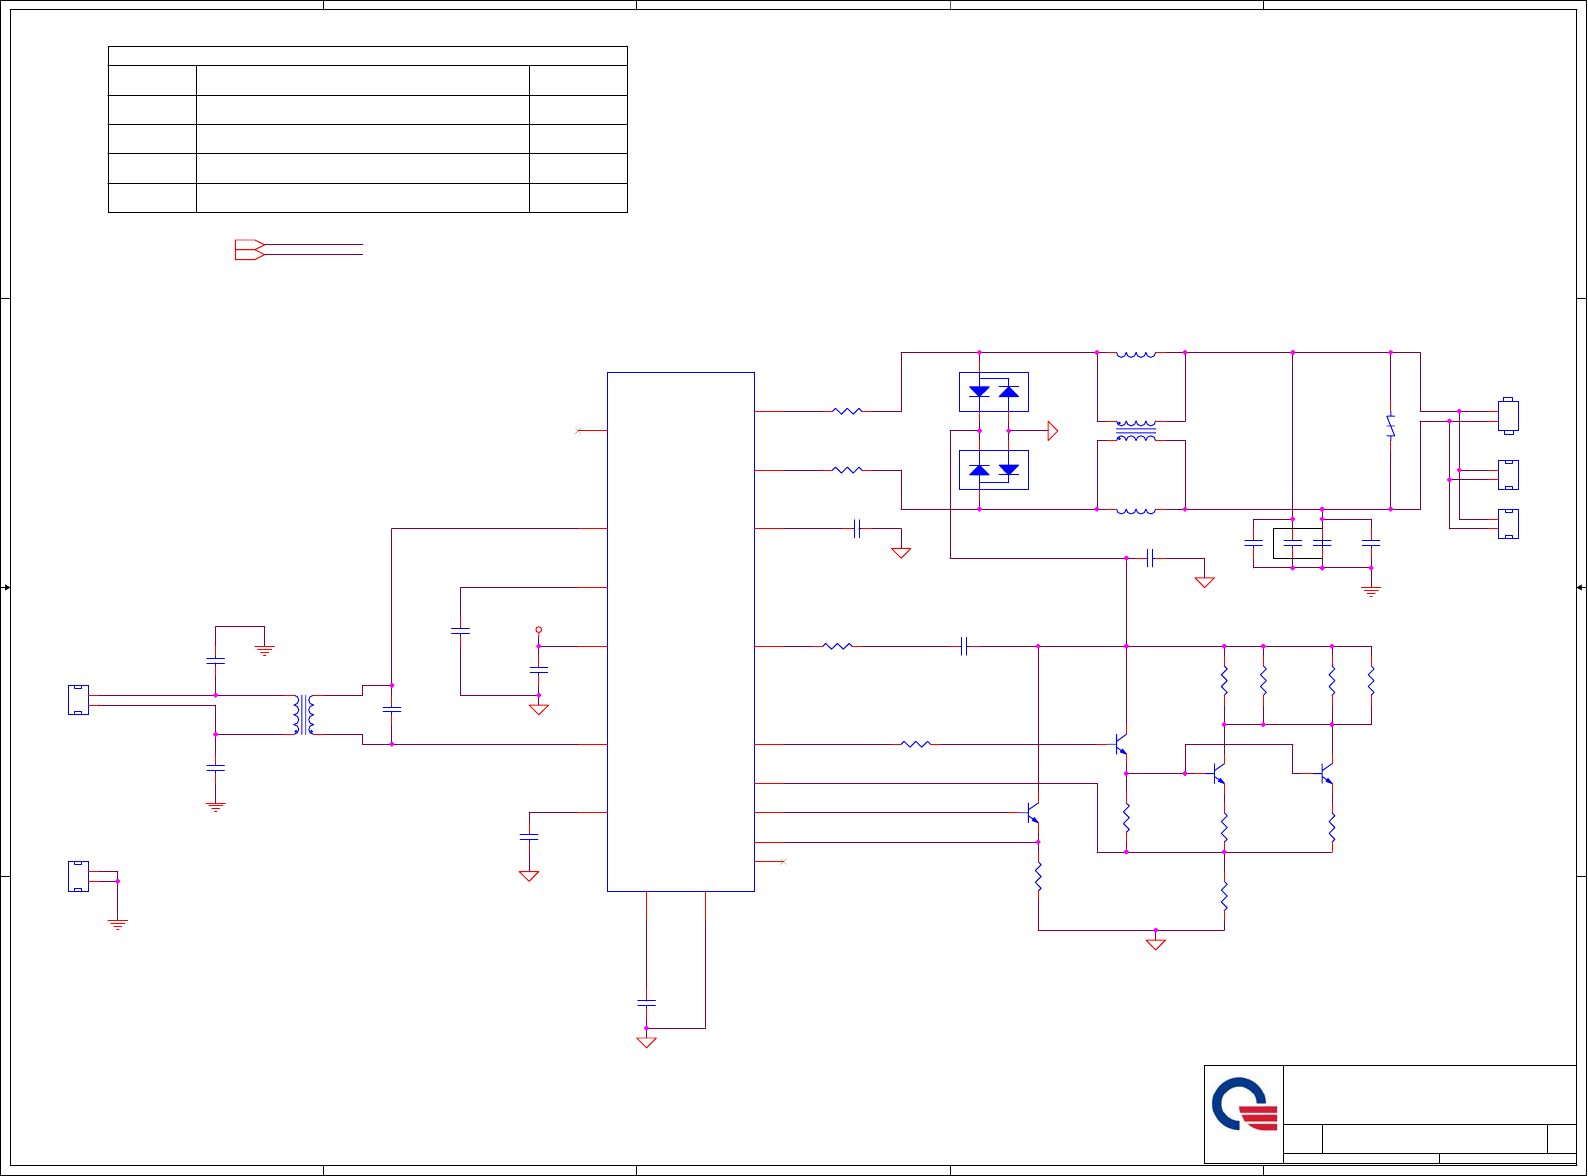
Task: Select the left connector feeding the transformer
Action: [x=78, y=700]
